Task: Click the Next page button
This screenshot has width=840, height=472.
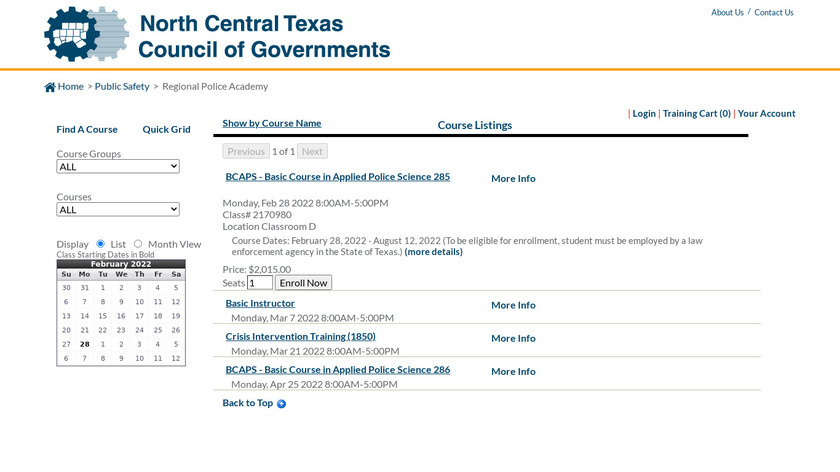Action: (312, 151)
